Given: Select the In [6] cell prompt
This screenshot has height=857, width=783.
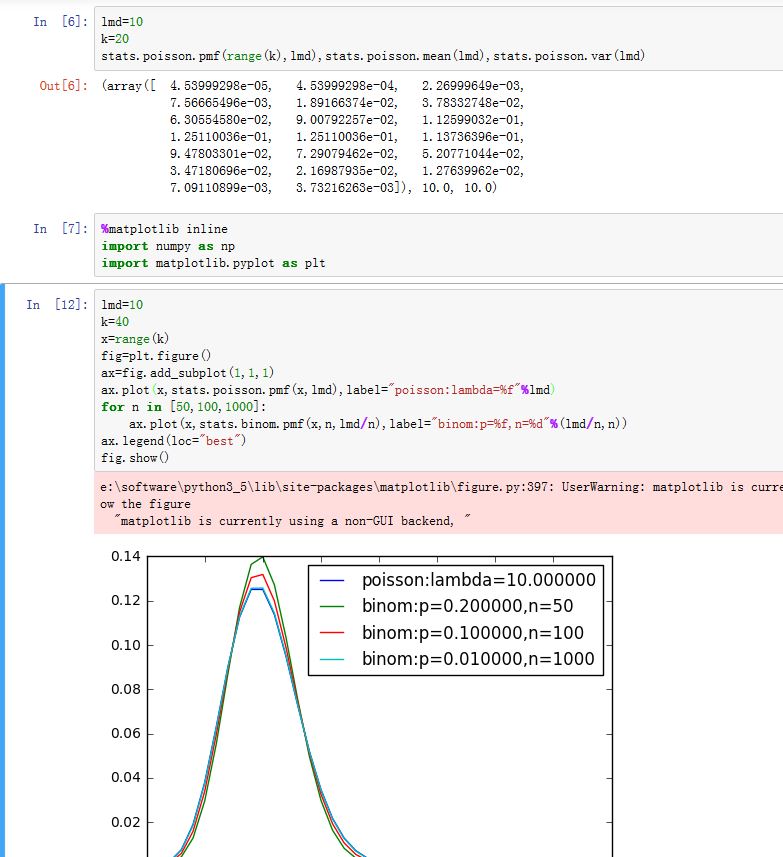Looking at the screenshot, I should pos(53,21).
